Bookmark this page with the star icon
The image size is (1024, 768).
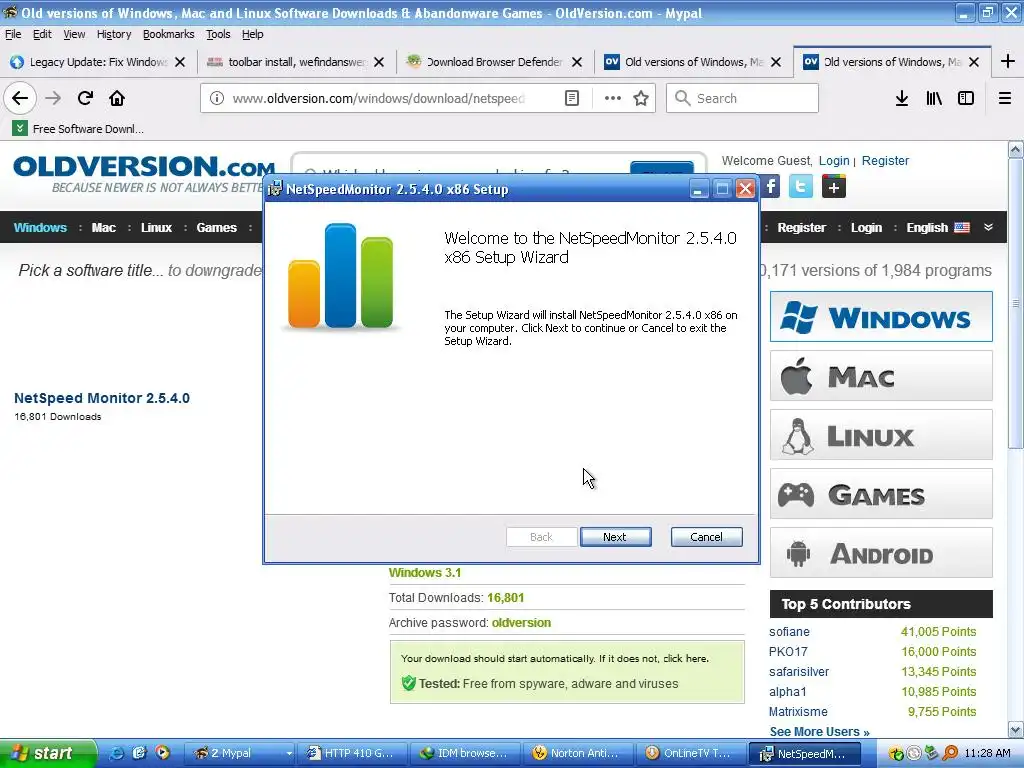(x=641, y=98)
